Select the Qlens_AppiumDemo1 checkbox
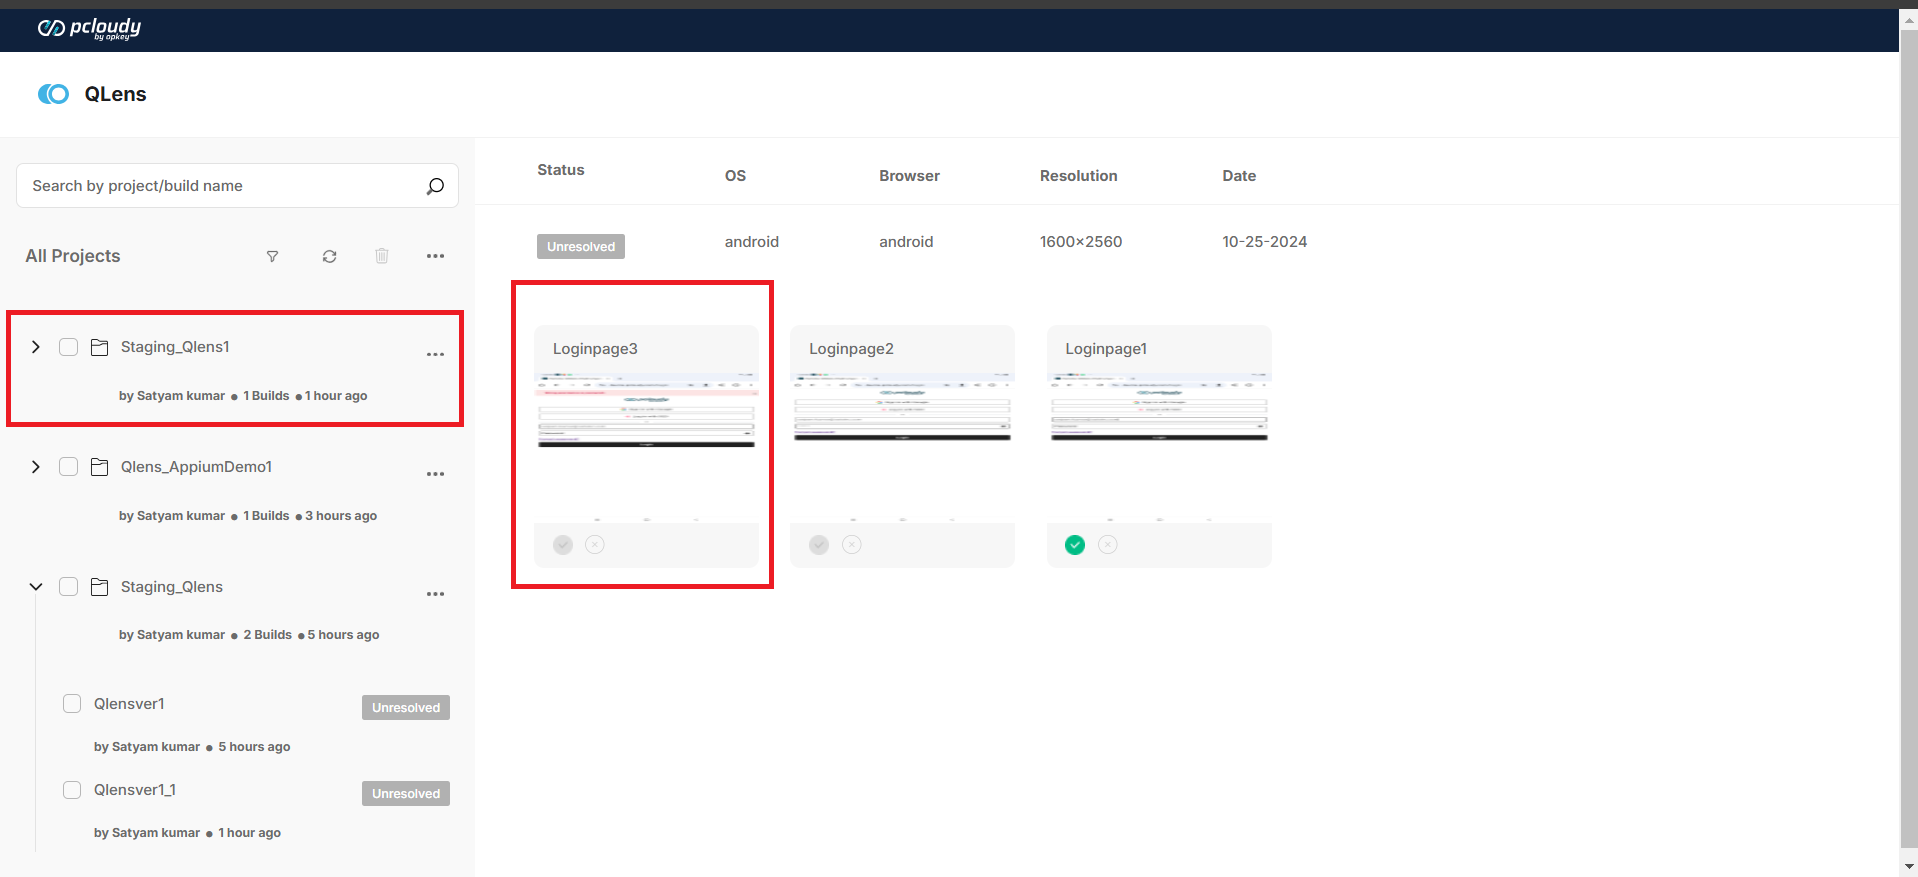The height and width of the screenshot is (877, 1918). coord(68,467)
